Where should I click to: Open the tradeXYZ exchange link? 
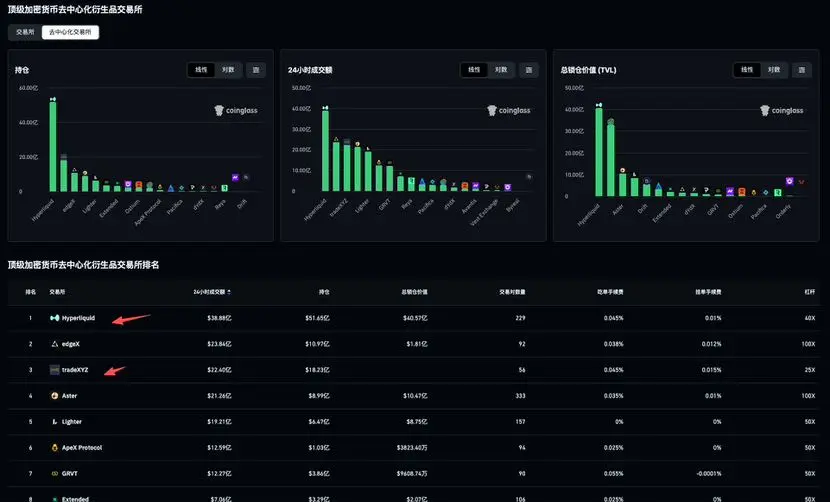(x=75, y=370)
